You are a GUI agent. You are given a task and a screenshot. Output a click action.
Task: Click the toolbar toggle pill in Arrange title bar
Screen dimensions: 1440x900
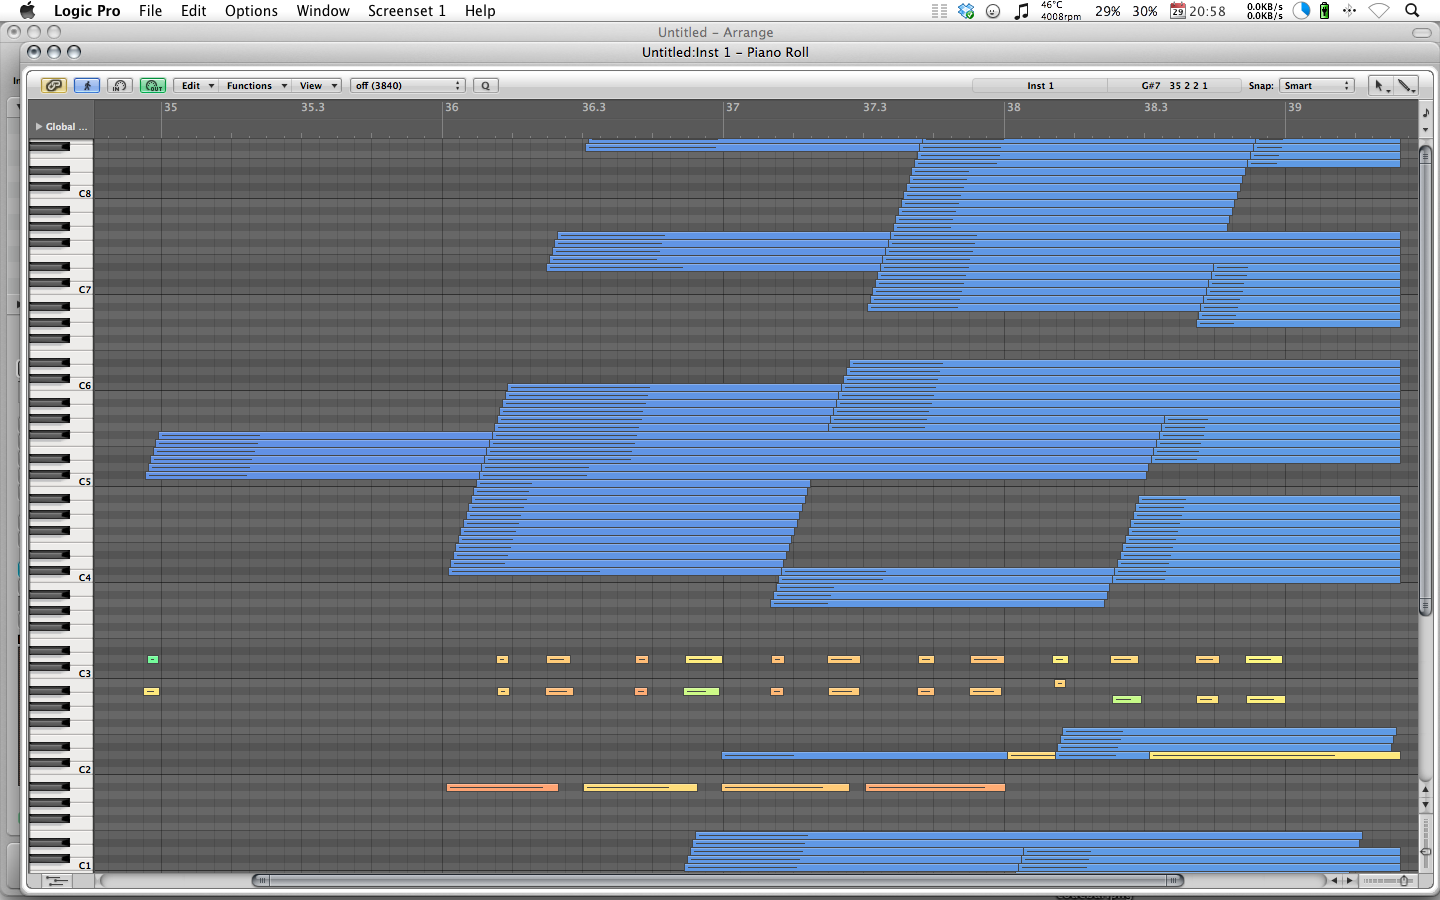coord(1420,32)
